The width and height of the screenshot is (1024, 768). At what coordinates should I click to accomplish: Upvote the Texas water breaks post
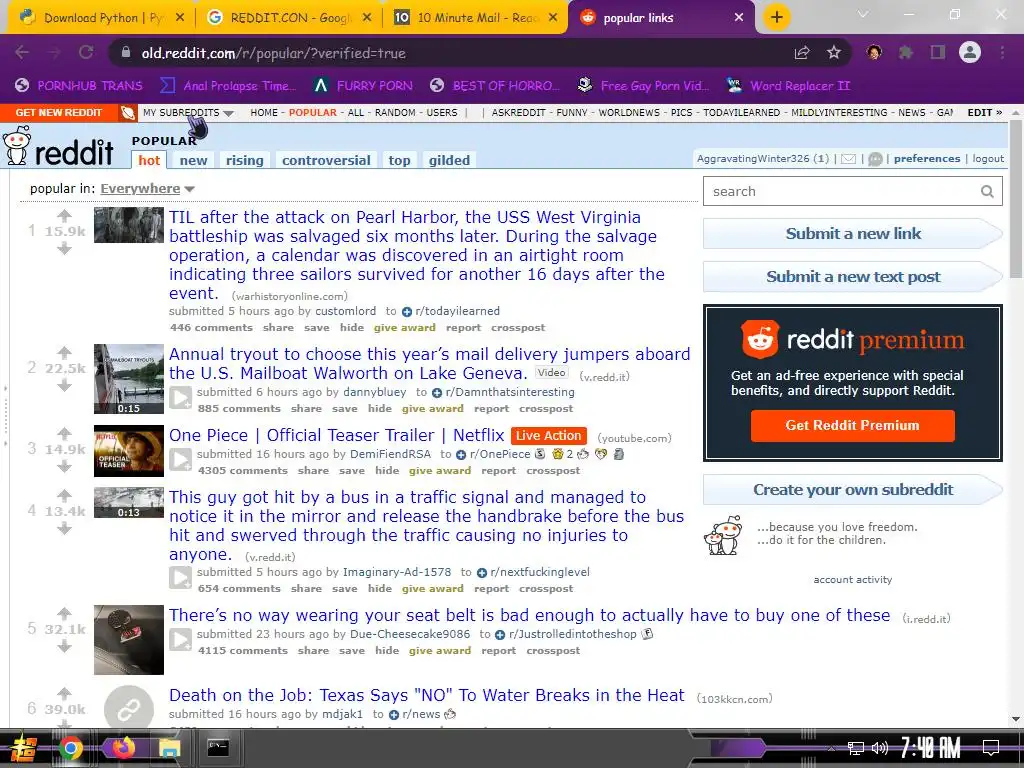point(64,694)
